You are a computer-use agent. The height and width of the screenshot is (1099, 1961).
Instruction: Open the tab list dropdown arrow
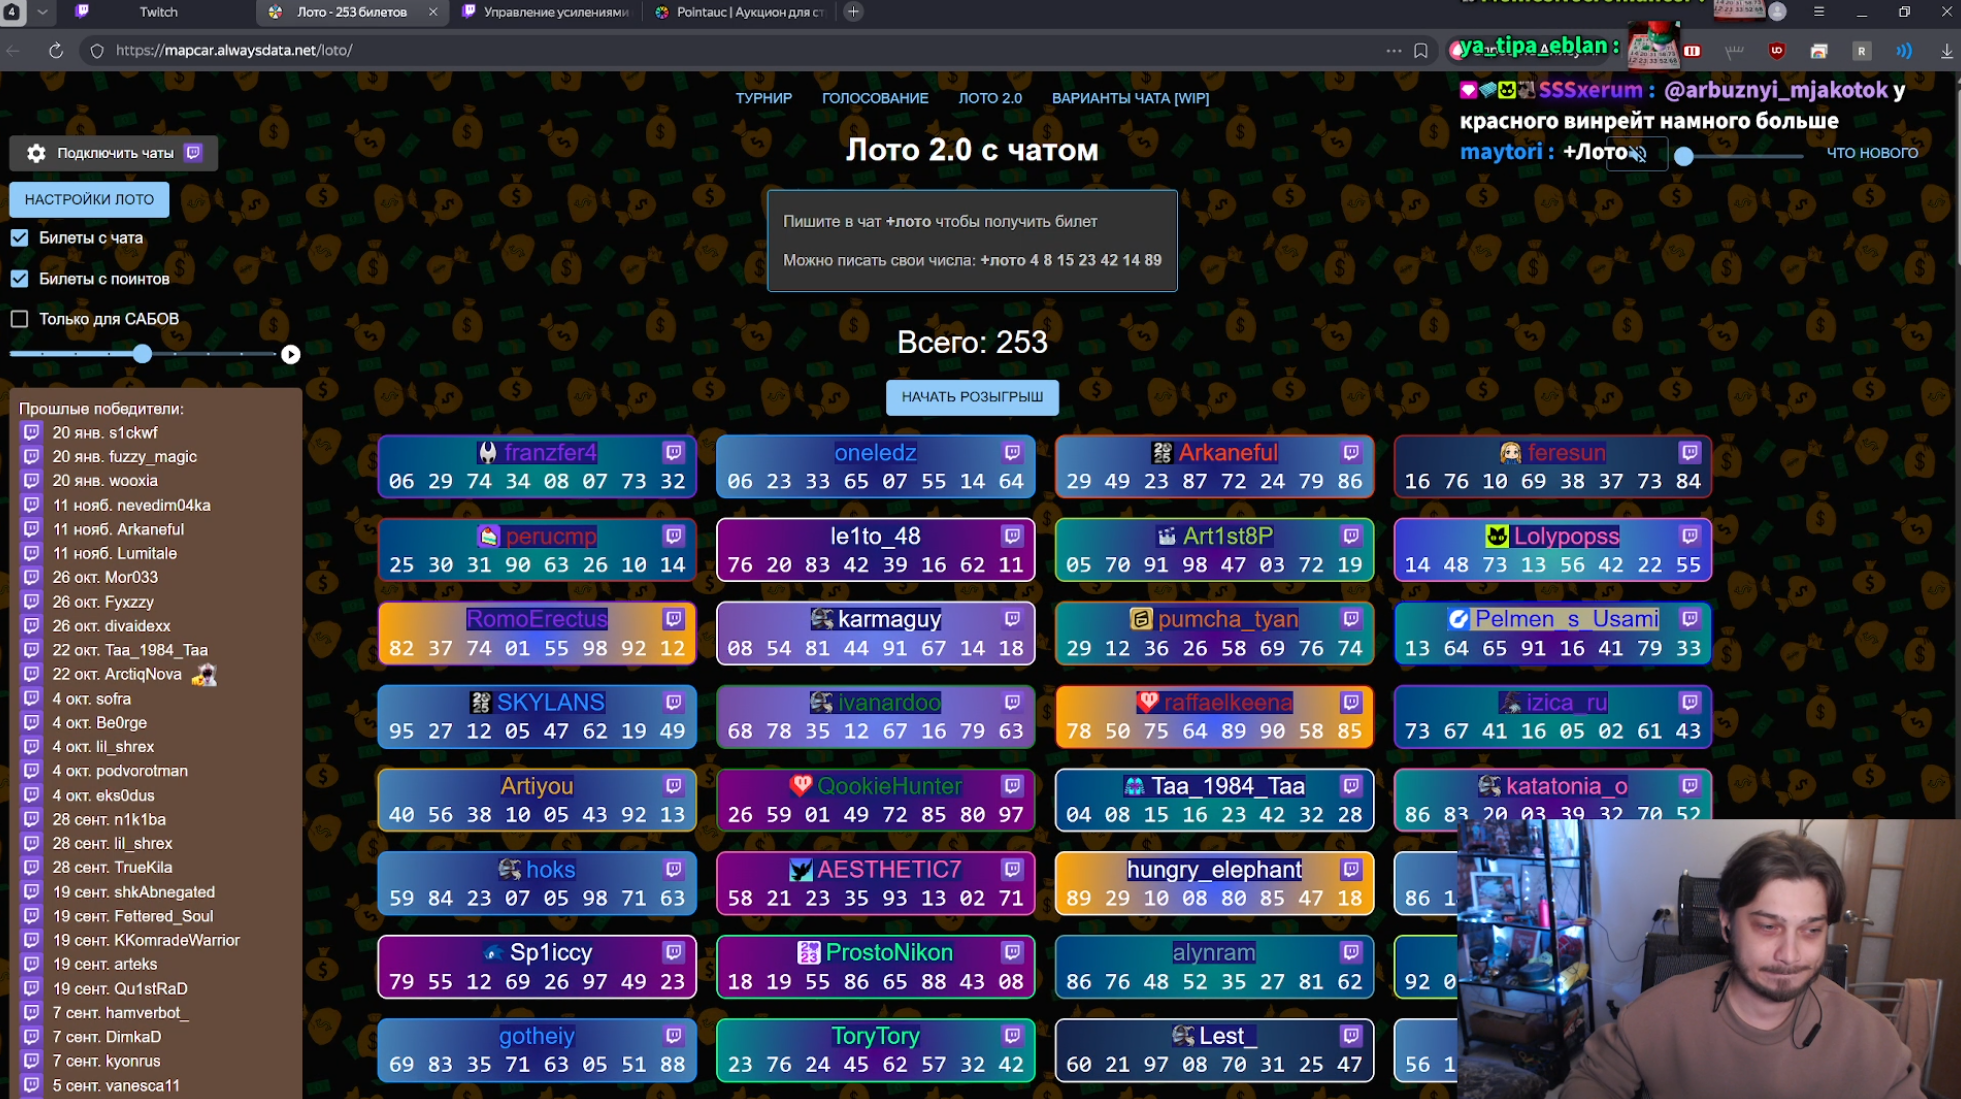coord(42,12)
